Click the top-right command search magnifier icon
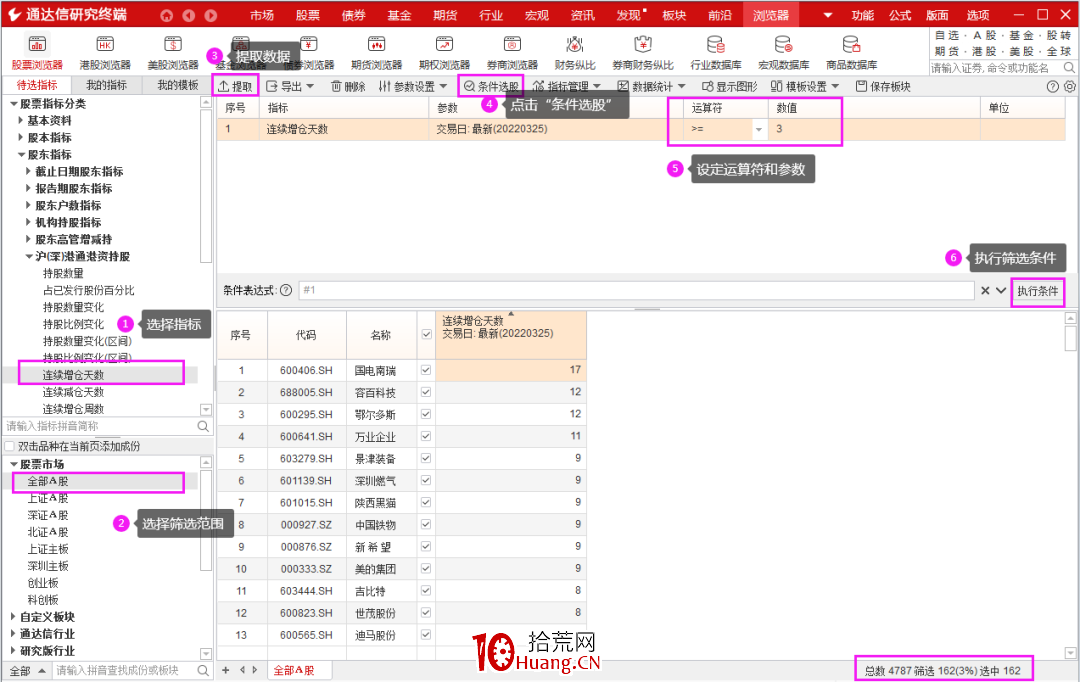 click(1068, 68)
